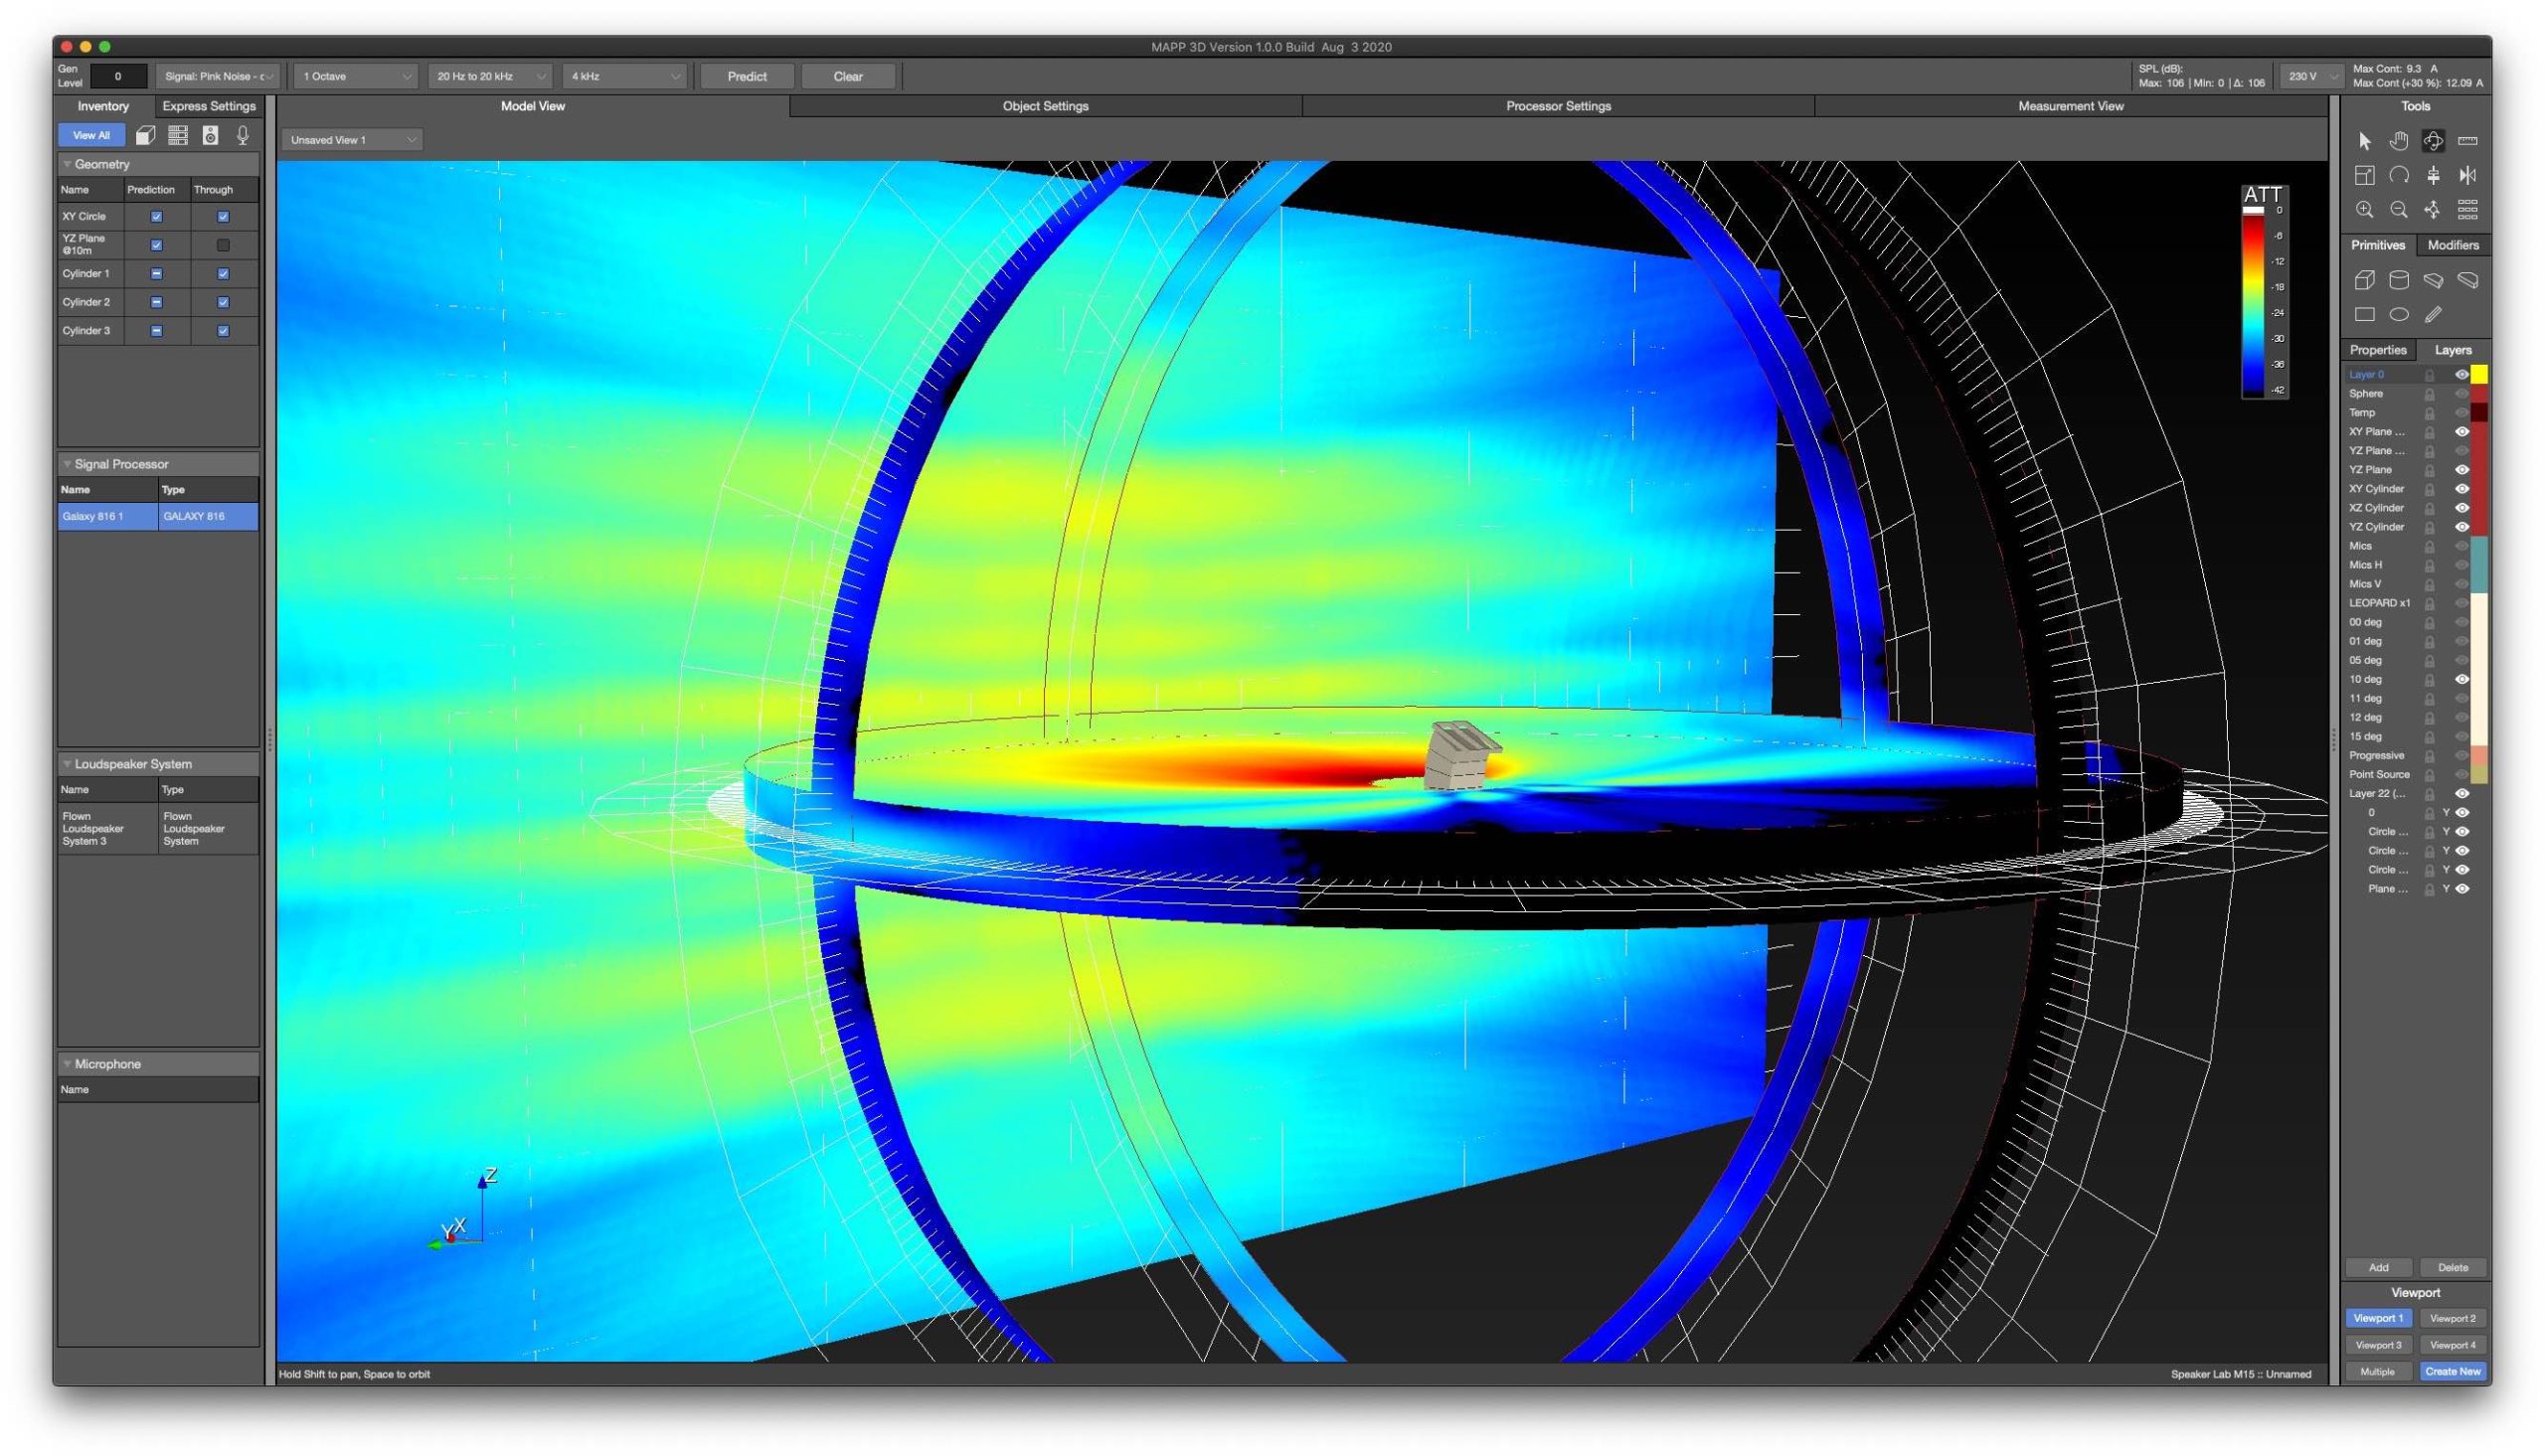Viewport: 2545px width, 1456px height.
Task: Click the fourth wedge primitive icon
Action: (2467, 280)
